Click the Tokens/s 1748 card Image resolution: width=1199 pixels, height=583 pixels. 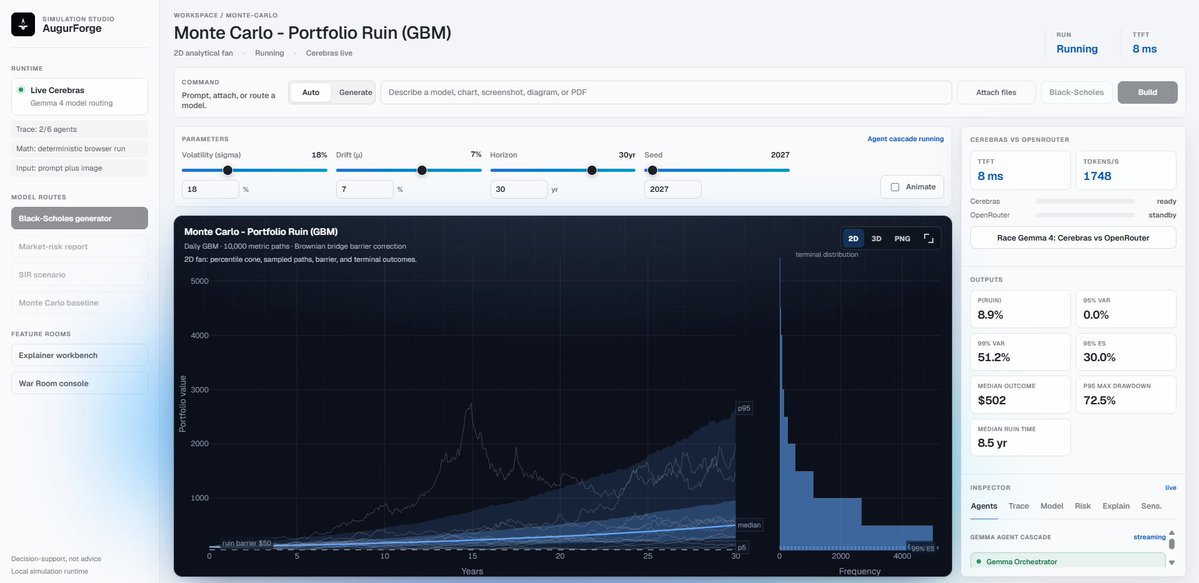point(1126,170)
